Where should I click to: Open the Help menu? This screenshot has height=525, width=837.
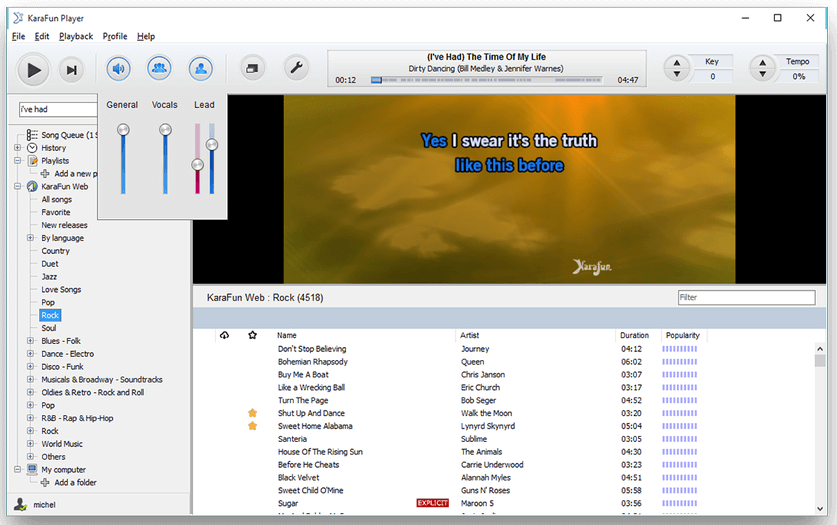click(146, 36)
